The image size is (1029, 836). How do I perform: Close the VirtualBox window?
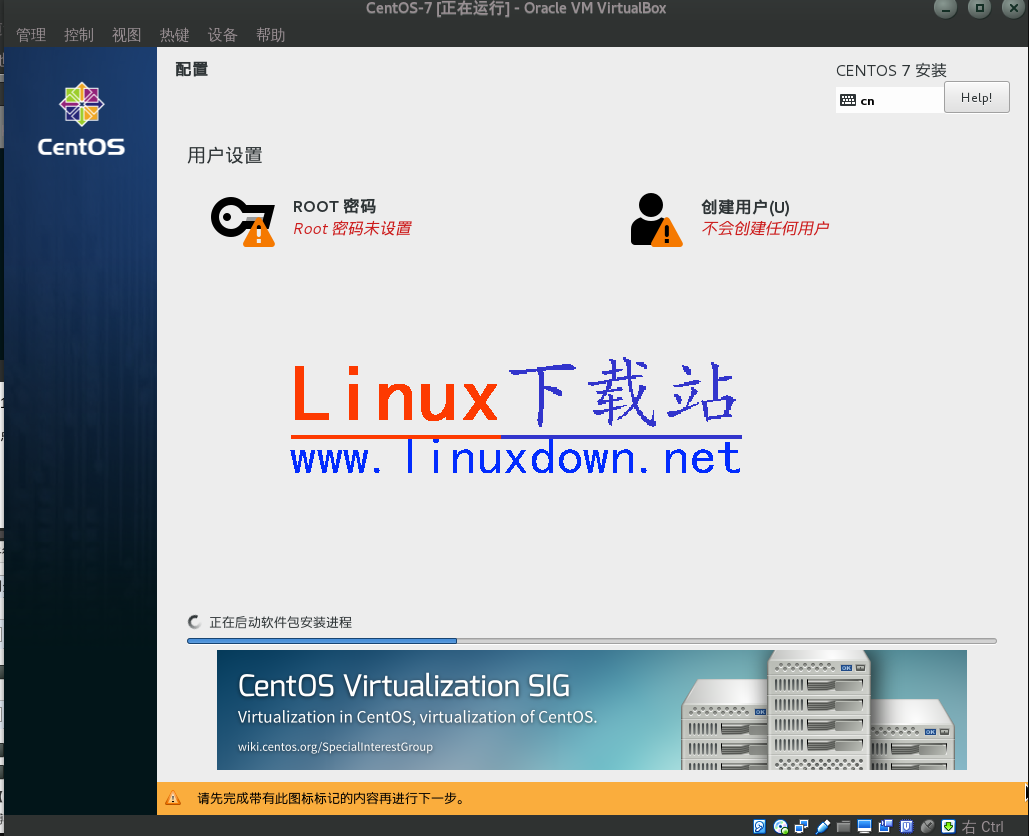click(1013, 9)
